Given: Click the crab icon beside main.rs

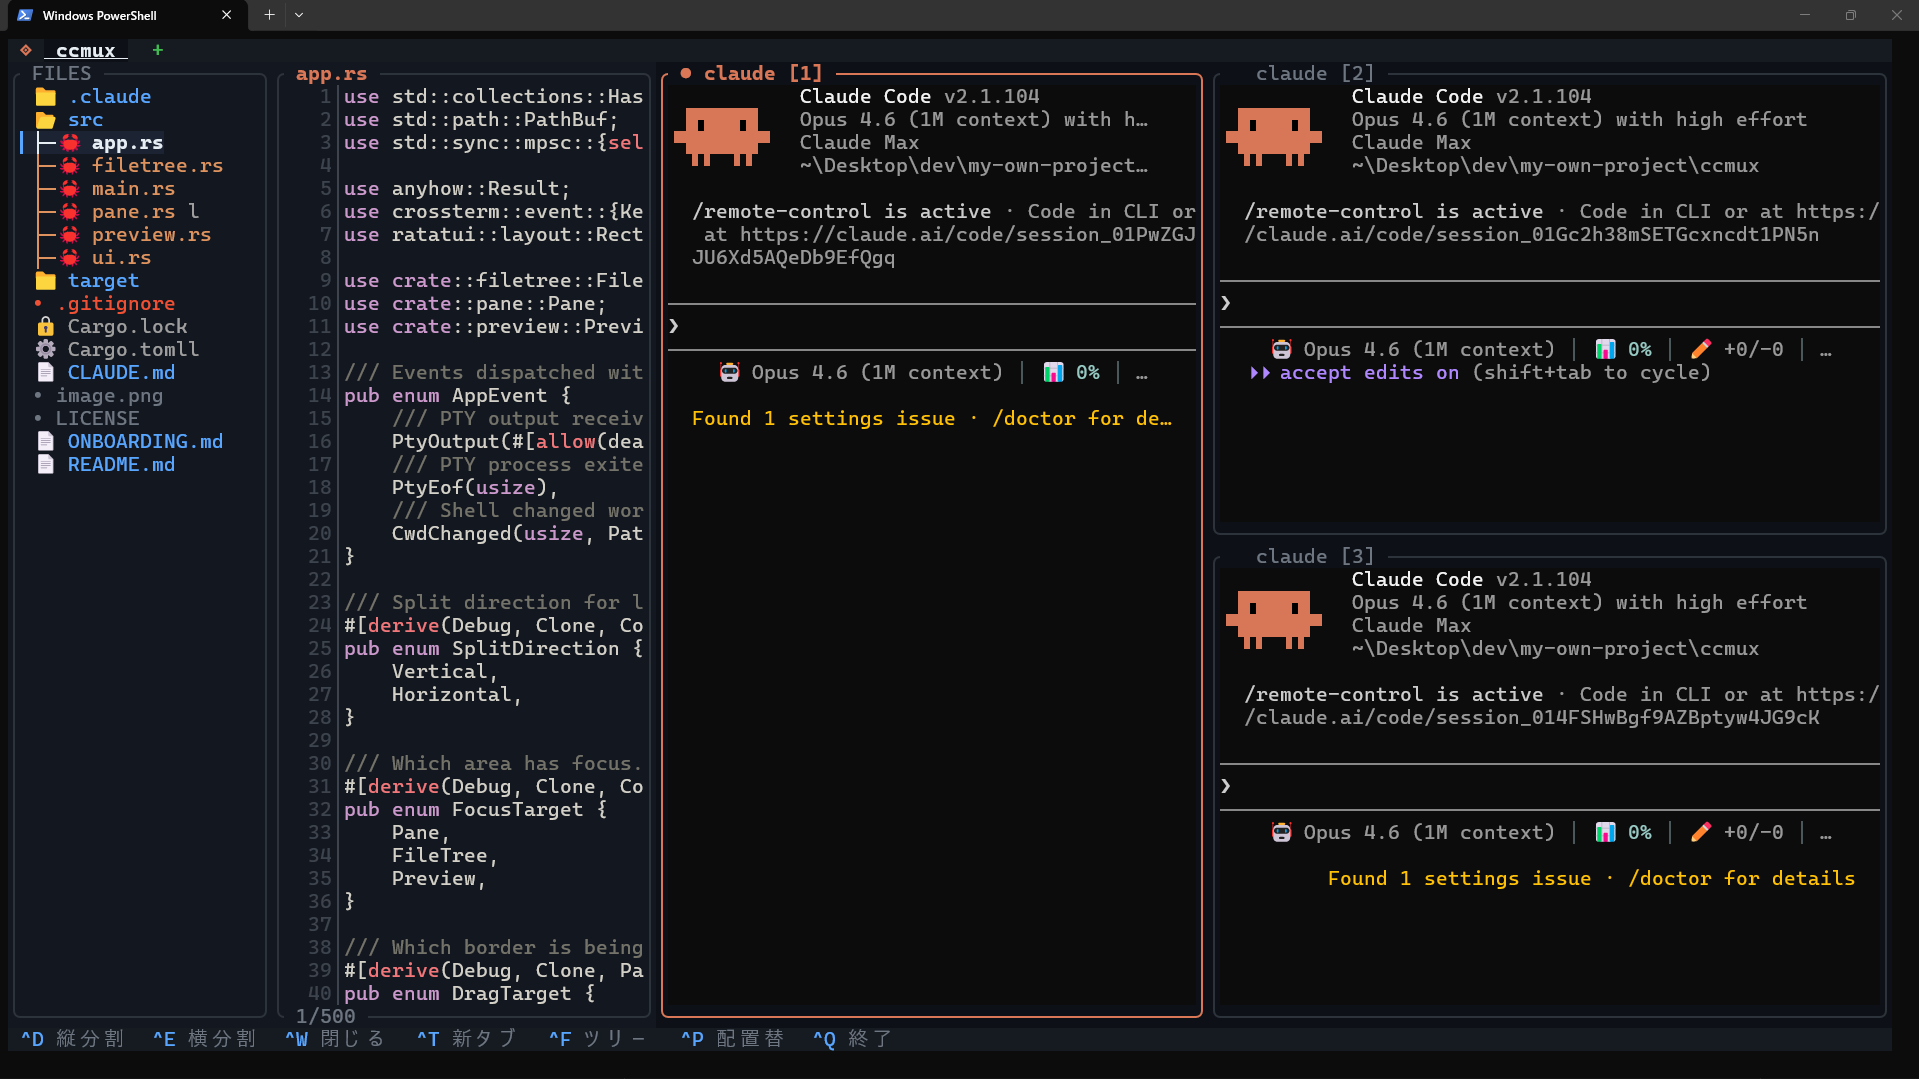Looking at the screenshot, I should point(69,188).
